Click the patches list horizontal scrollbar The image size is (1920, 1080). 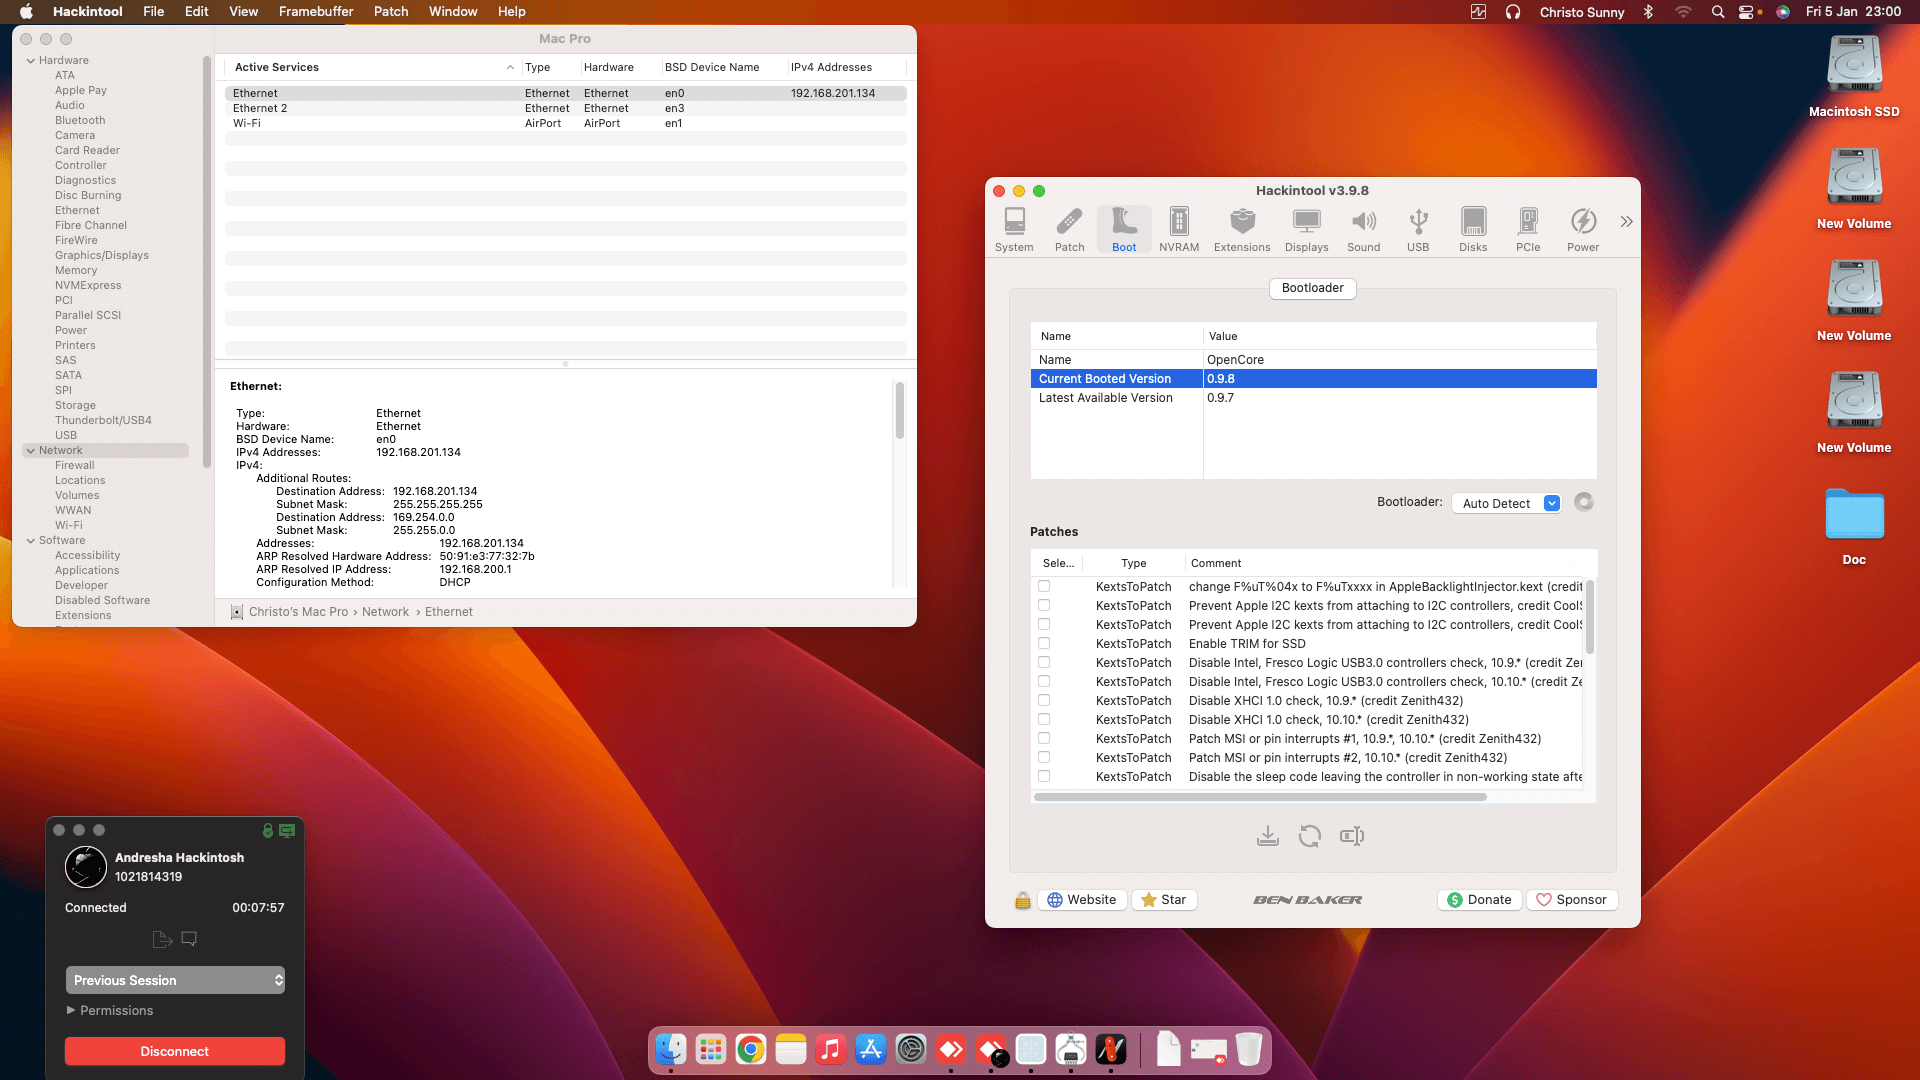point(1260,797)
